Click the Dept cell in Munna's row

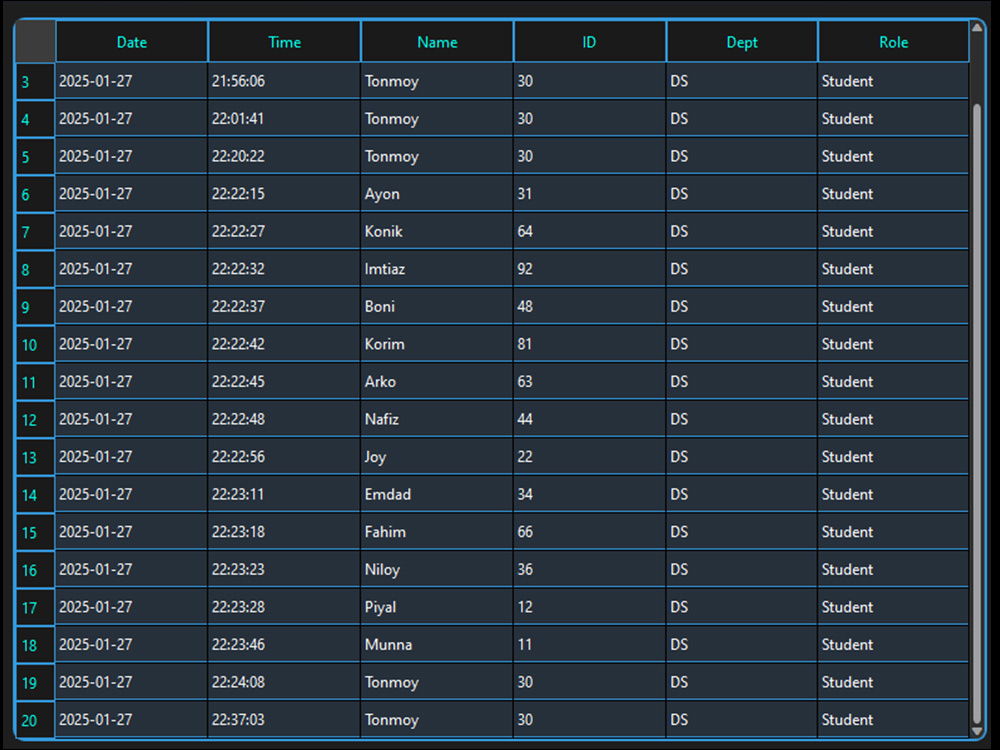(742, 645)
